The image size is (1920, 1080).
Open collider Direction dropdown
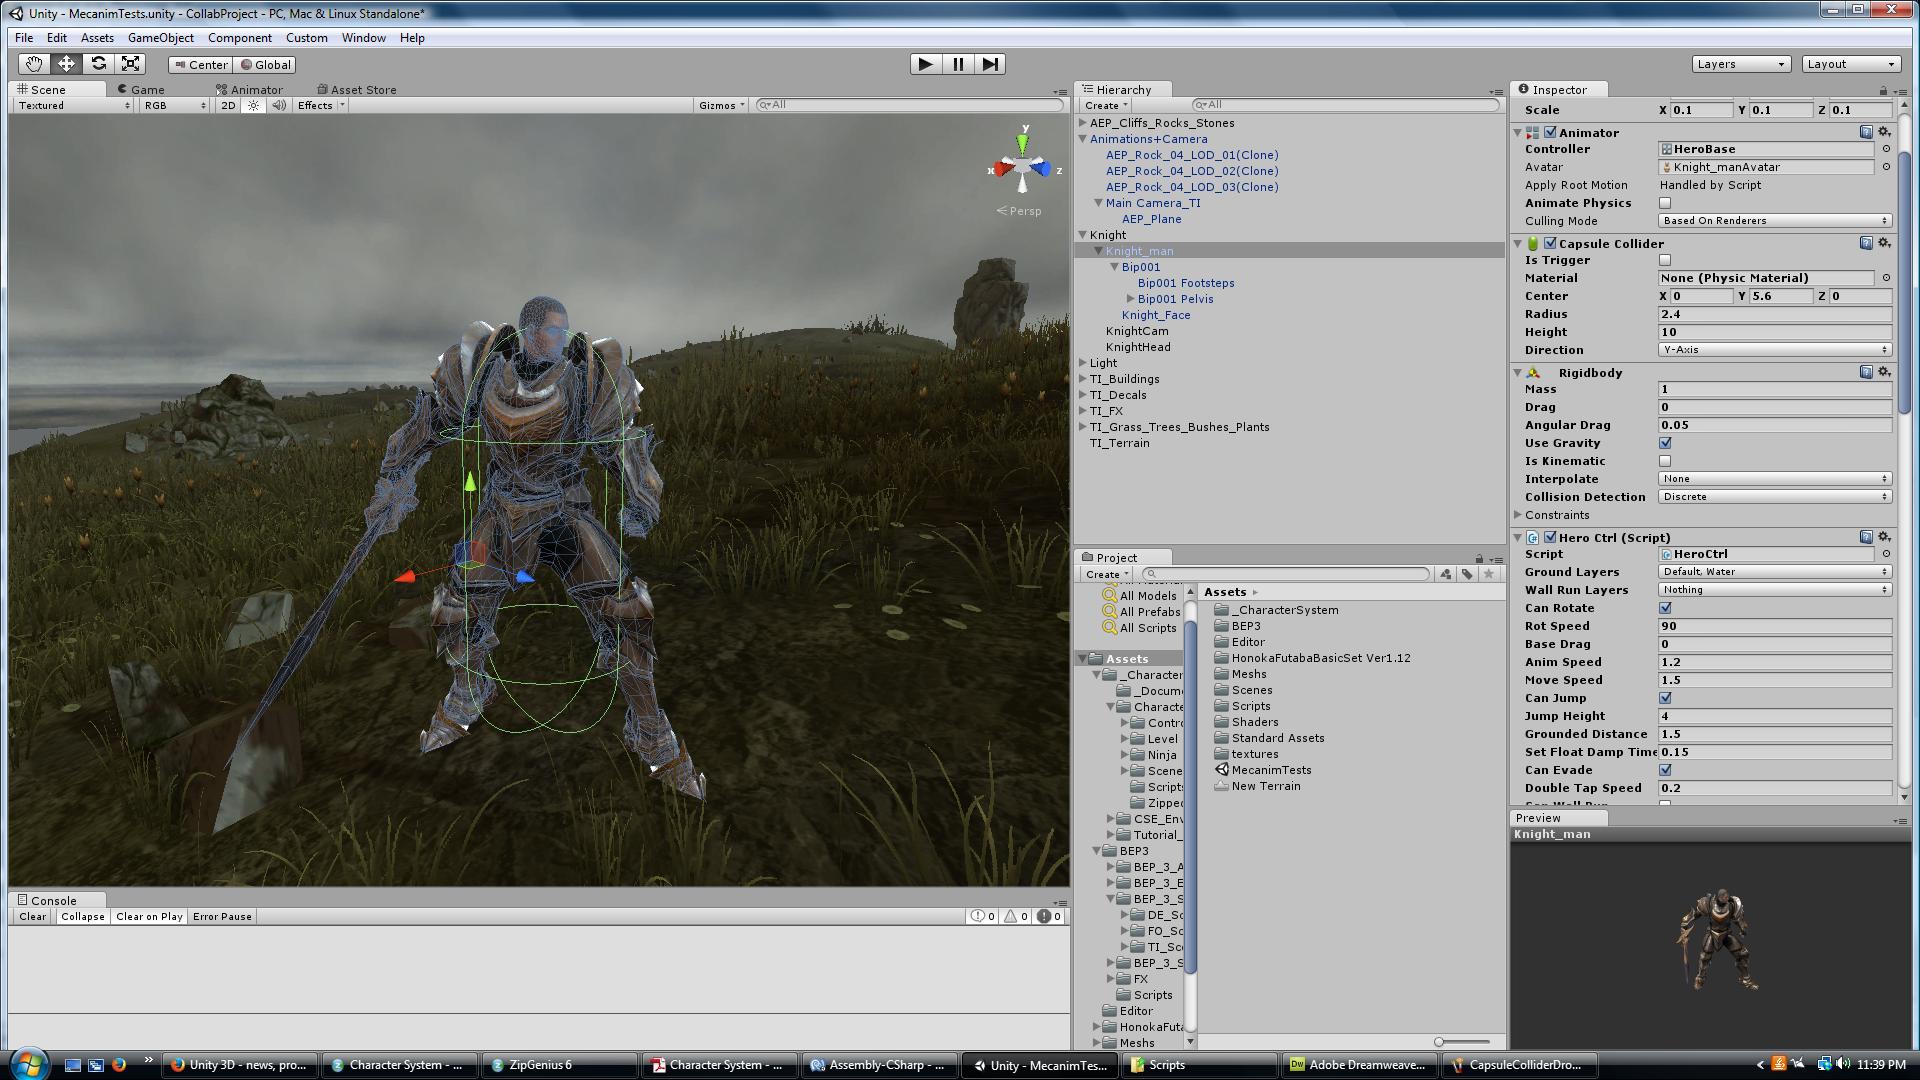(1775, 350)
